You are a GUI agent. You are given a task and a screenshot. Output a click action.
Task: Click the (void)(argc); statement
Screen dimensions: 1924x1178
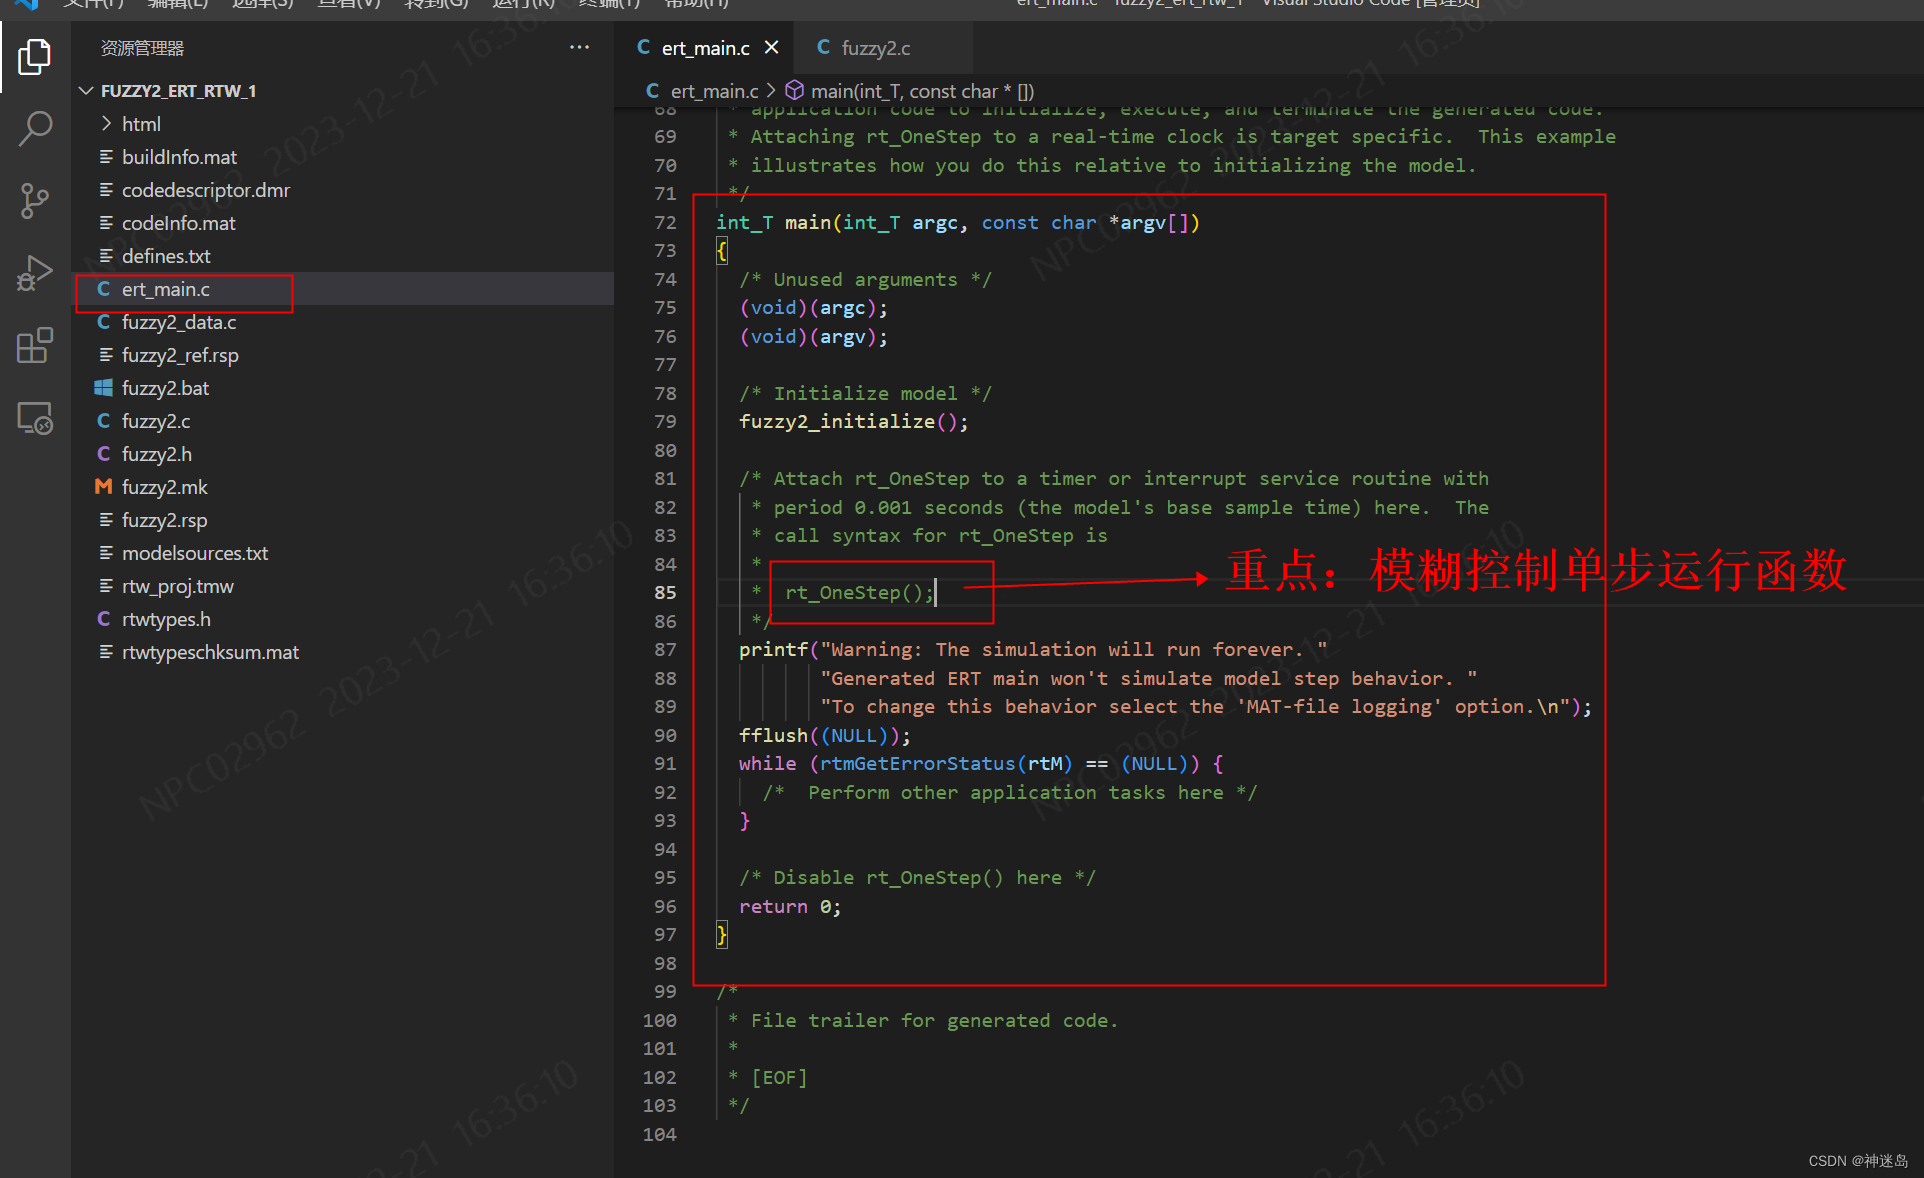(x=813, y=308)
